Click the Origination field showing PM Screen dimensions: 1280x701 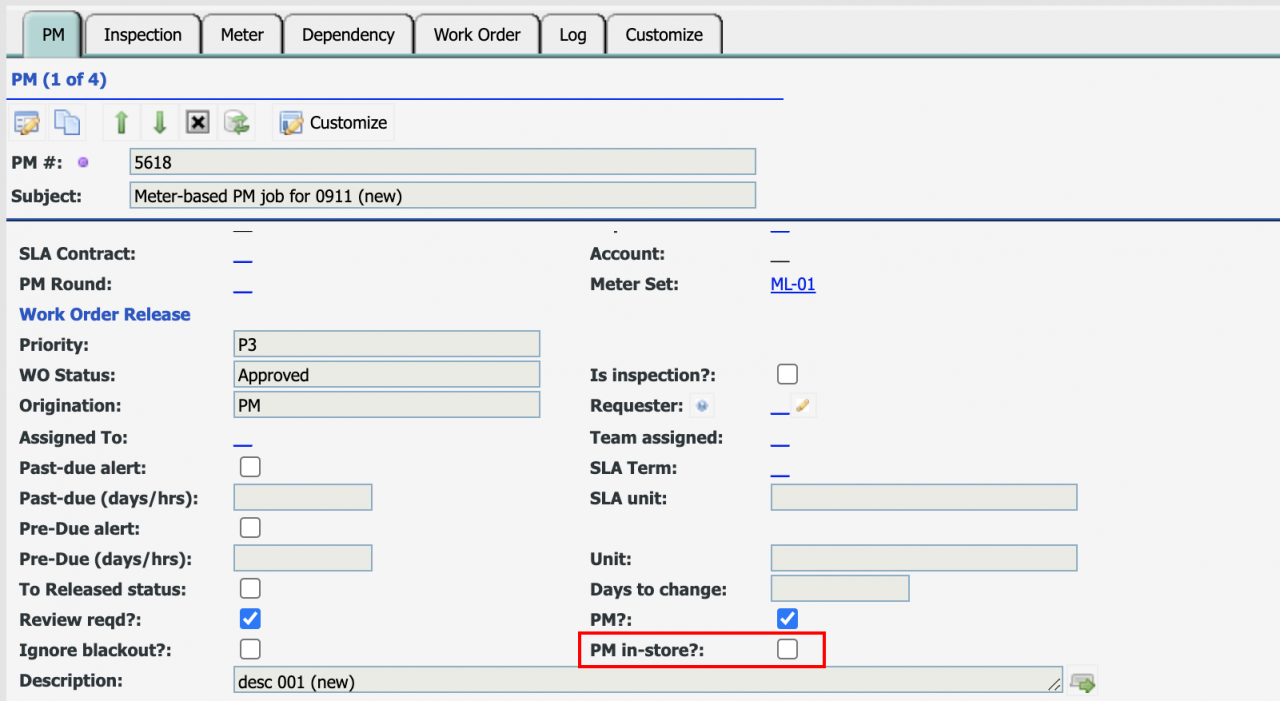[x=387, y=405]
